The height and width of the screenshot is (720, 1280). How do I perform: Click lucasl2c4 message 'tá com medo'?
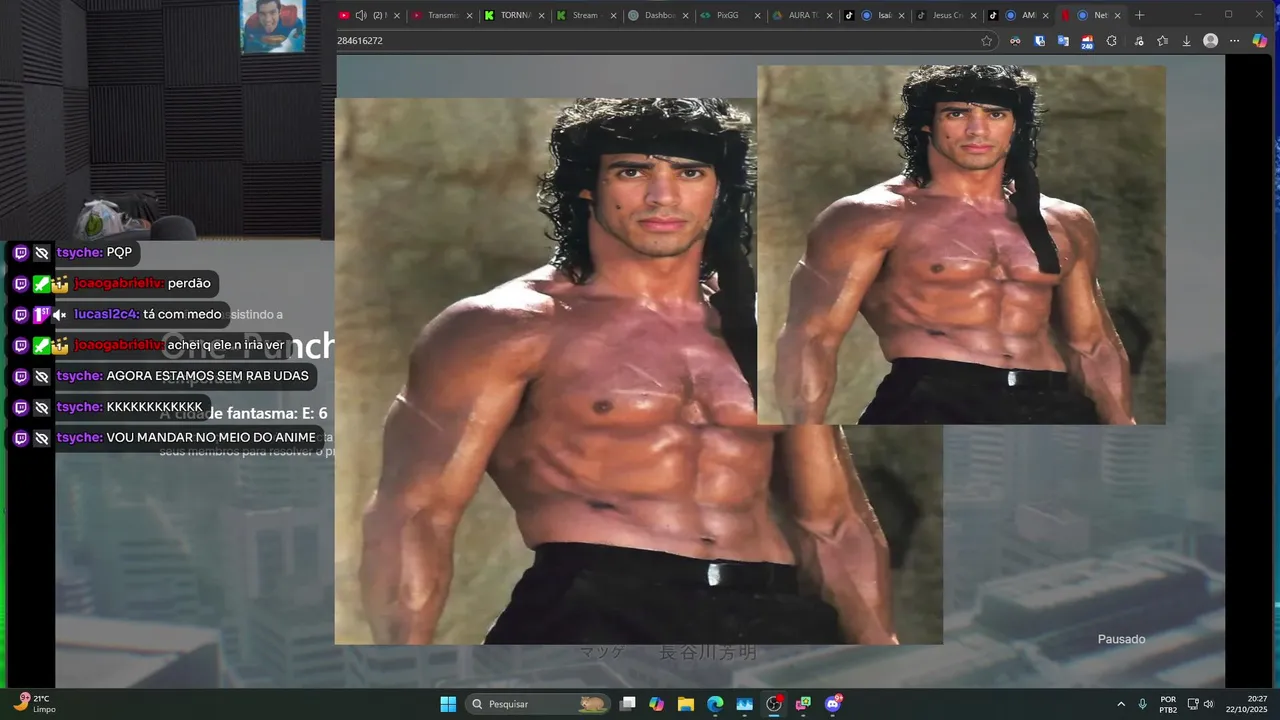pos(182,314)
